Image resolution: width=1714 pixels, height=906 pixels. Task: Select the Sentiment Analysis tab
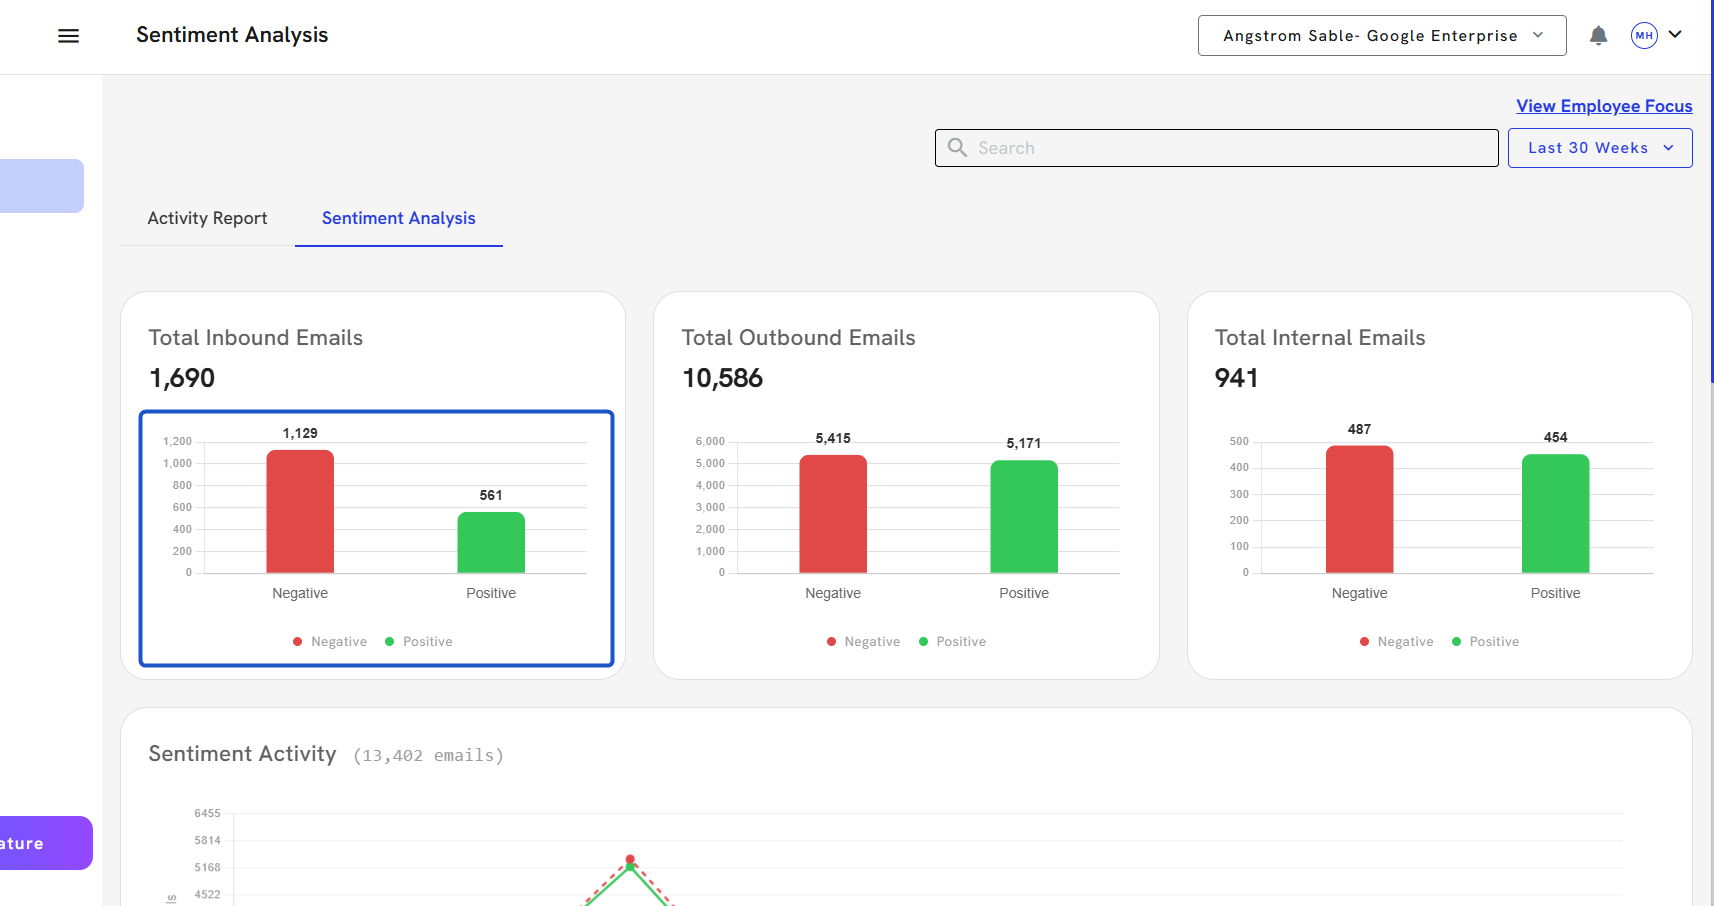tap(398, 218)
